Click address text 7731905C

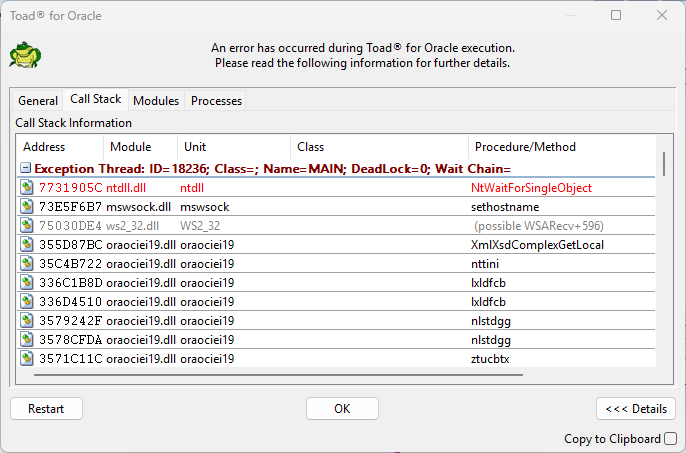click(70, 188)
